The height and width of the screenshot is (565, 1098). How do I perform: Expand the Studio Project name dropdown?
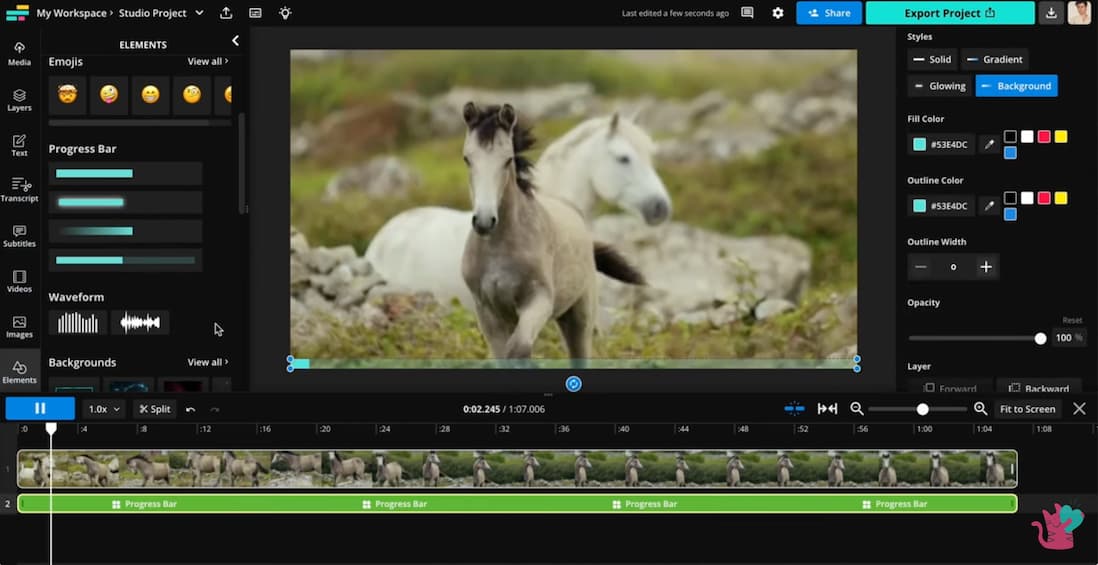click(x=199, y=13)
